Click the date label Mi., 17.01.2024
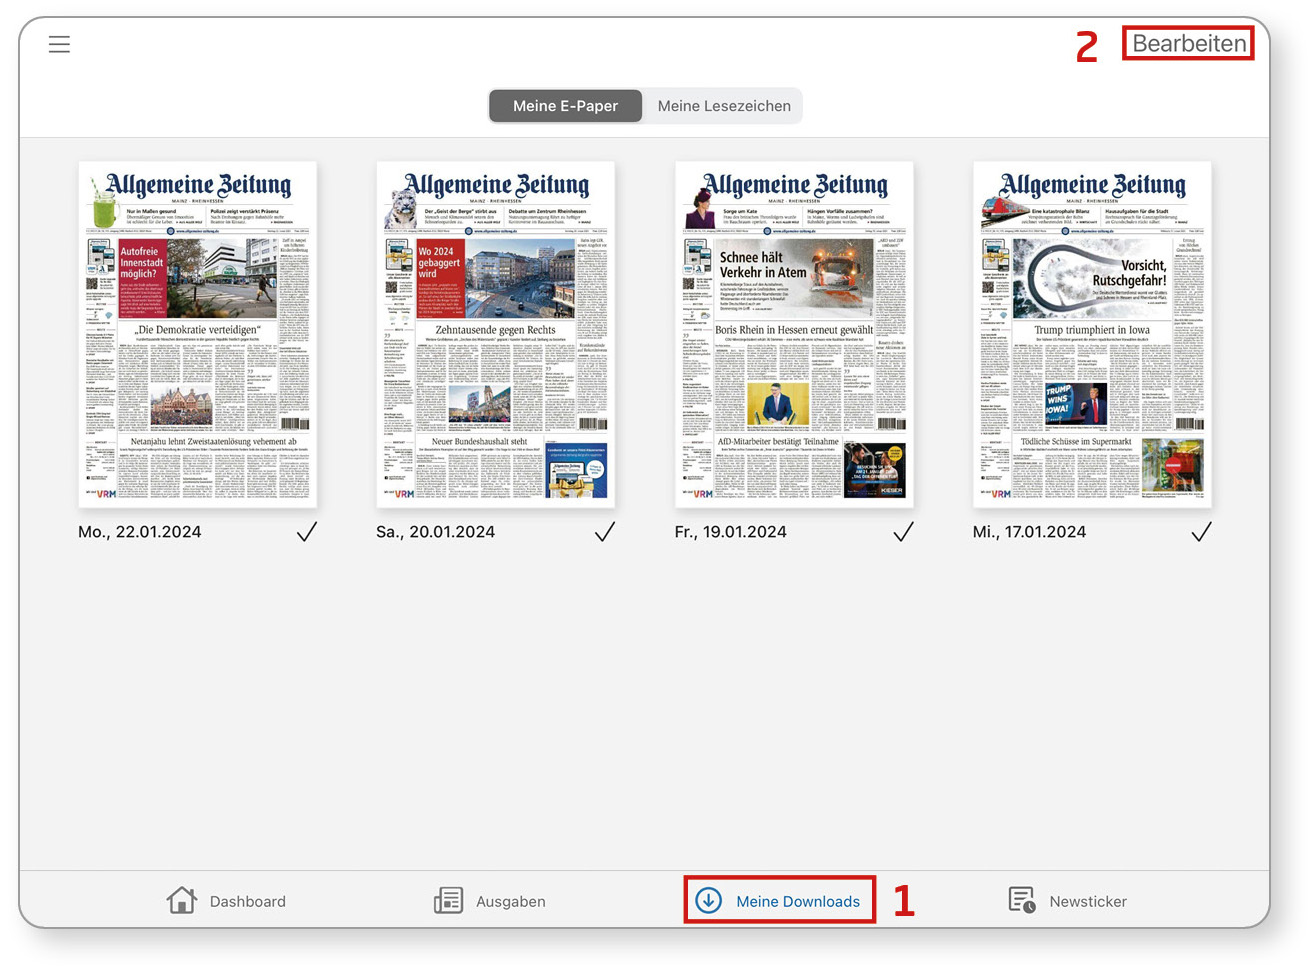The width and height of the screenshot is (1313, 978). click(x=1029, y=532)
